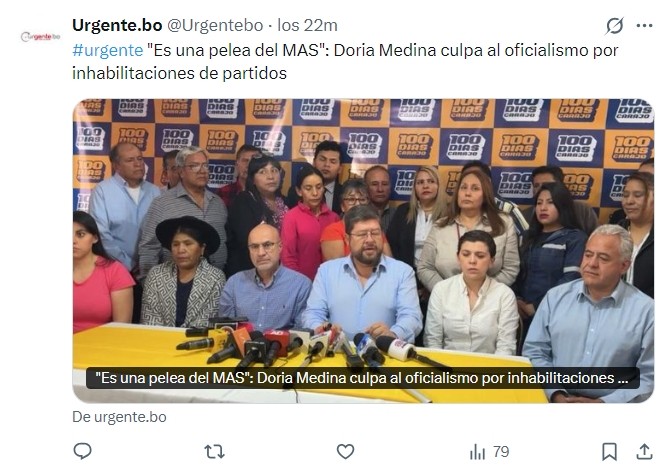Open the news article card image
The image size is (661, 476).
click(x=363, y=251)
